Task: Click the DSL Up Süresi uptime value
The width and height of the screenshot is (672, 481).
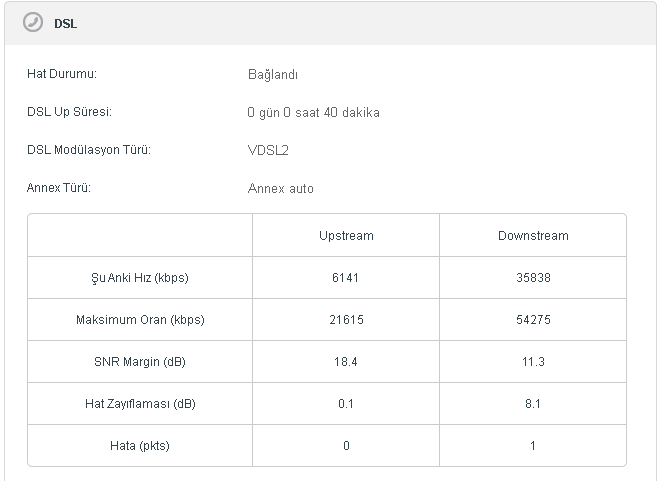Action: click(x=313, y=112)
